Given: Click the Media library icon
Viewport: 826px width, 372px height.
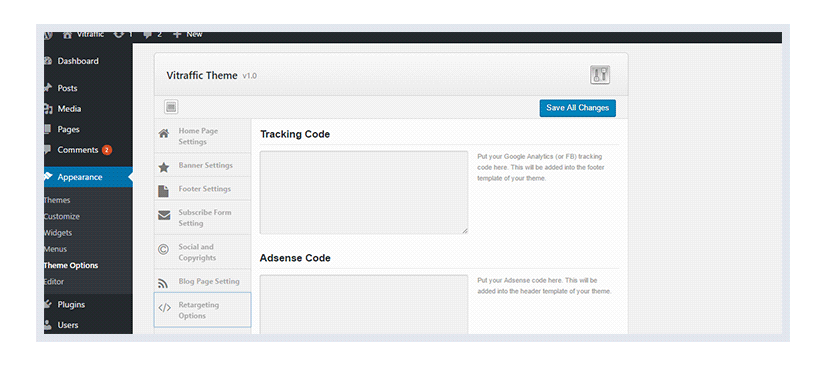Looking at the screenshot, I should [x=48, y=109].
